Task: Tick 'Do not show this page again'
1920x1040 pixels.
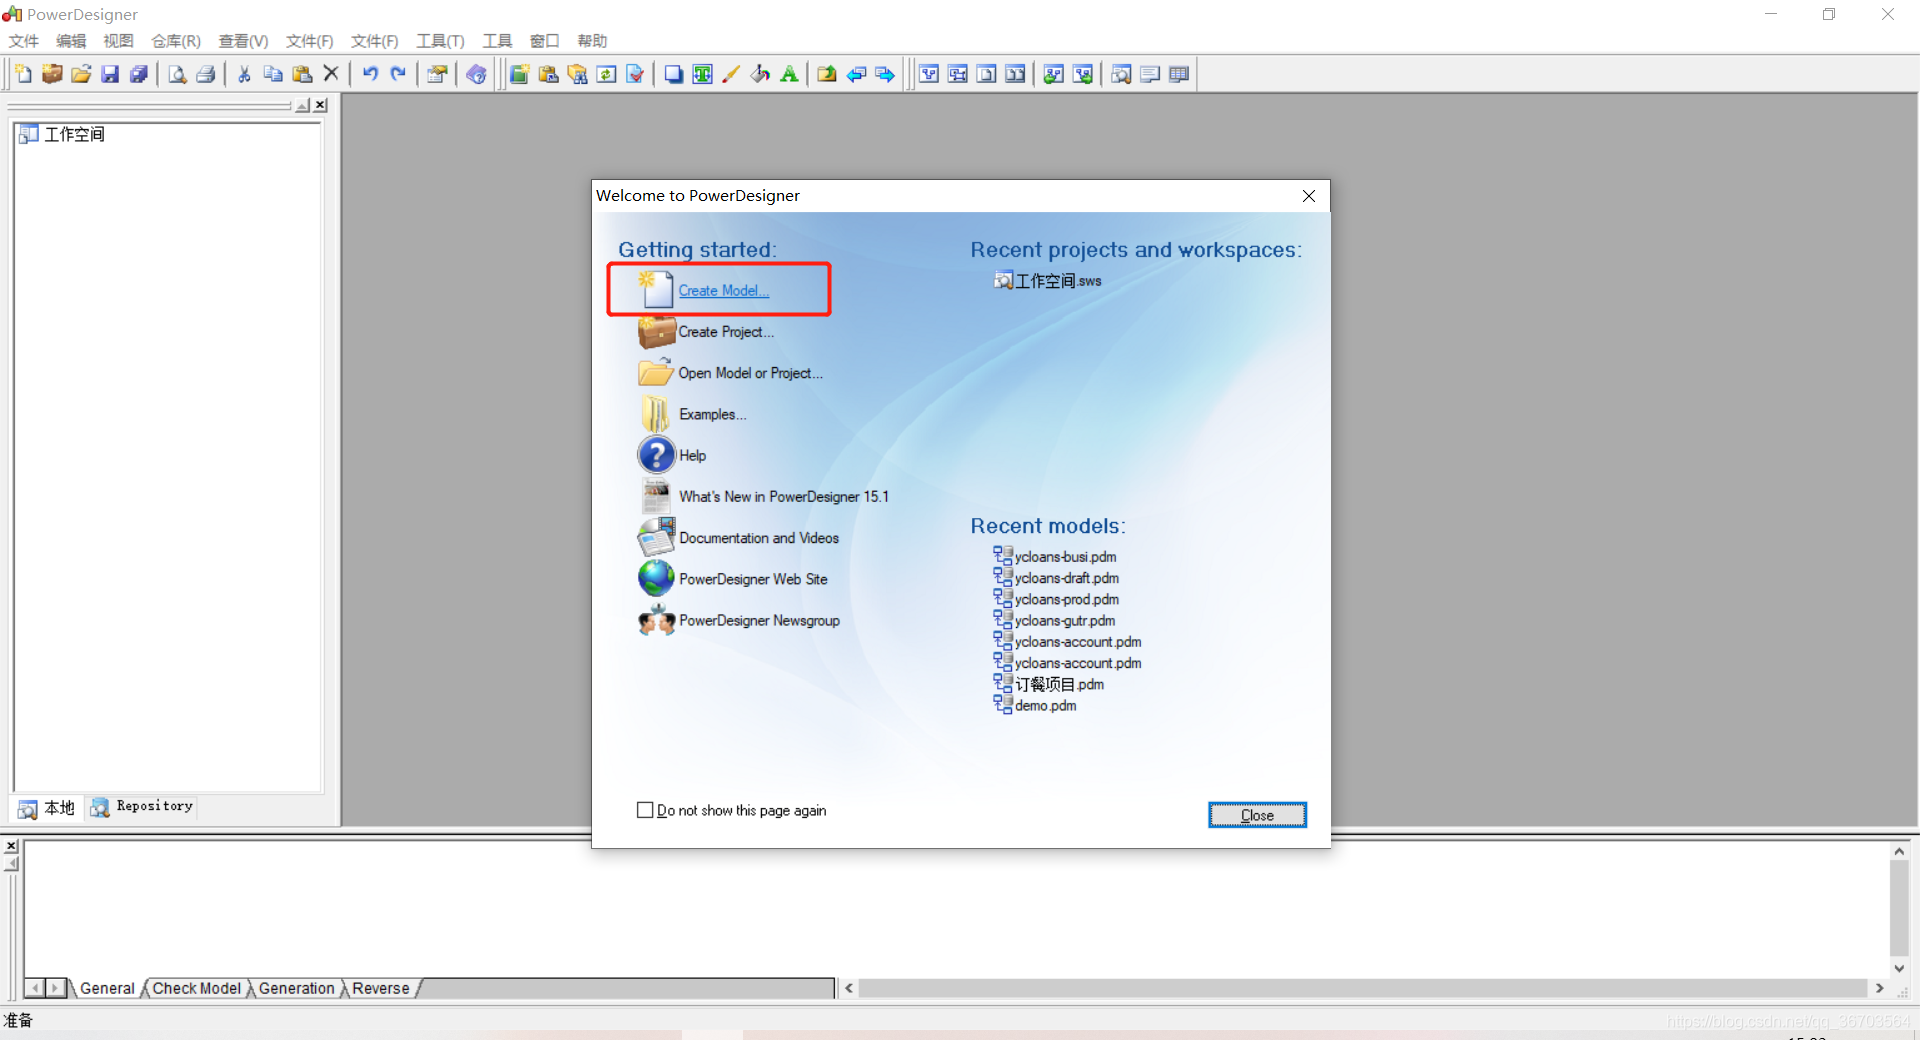Action: (645, 810)
